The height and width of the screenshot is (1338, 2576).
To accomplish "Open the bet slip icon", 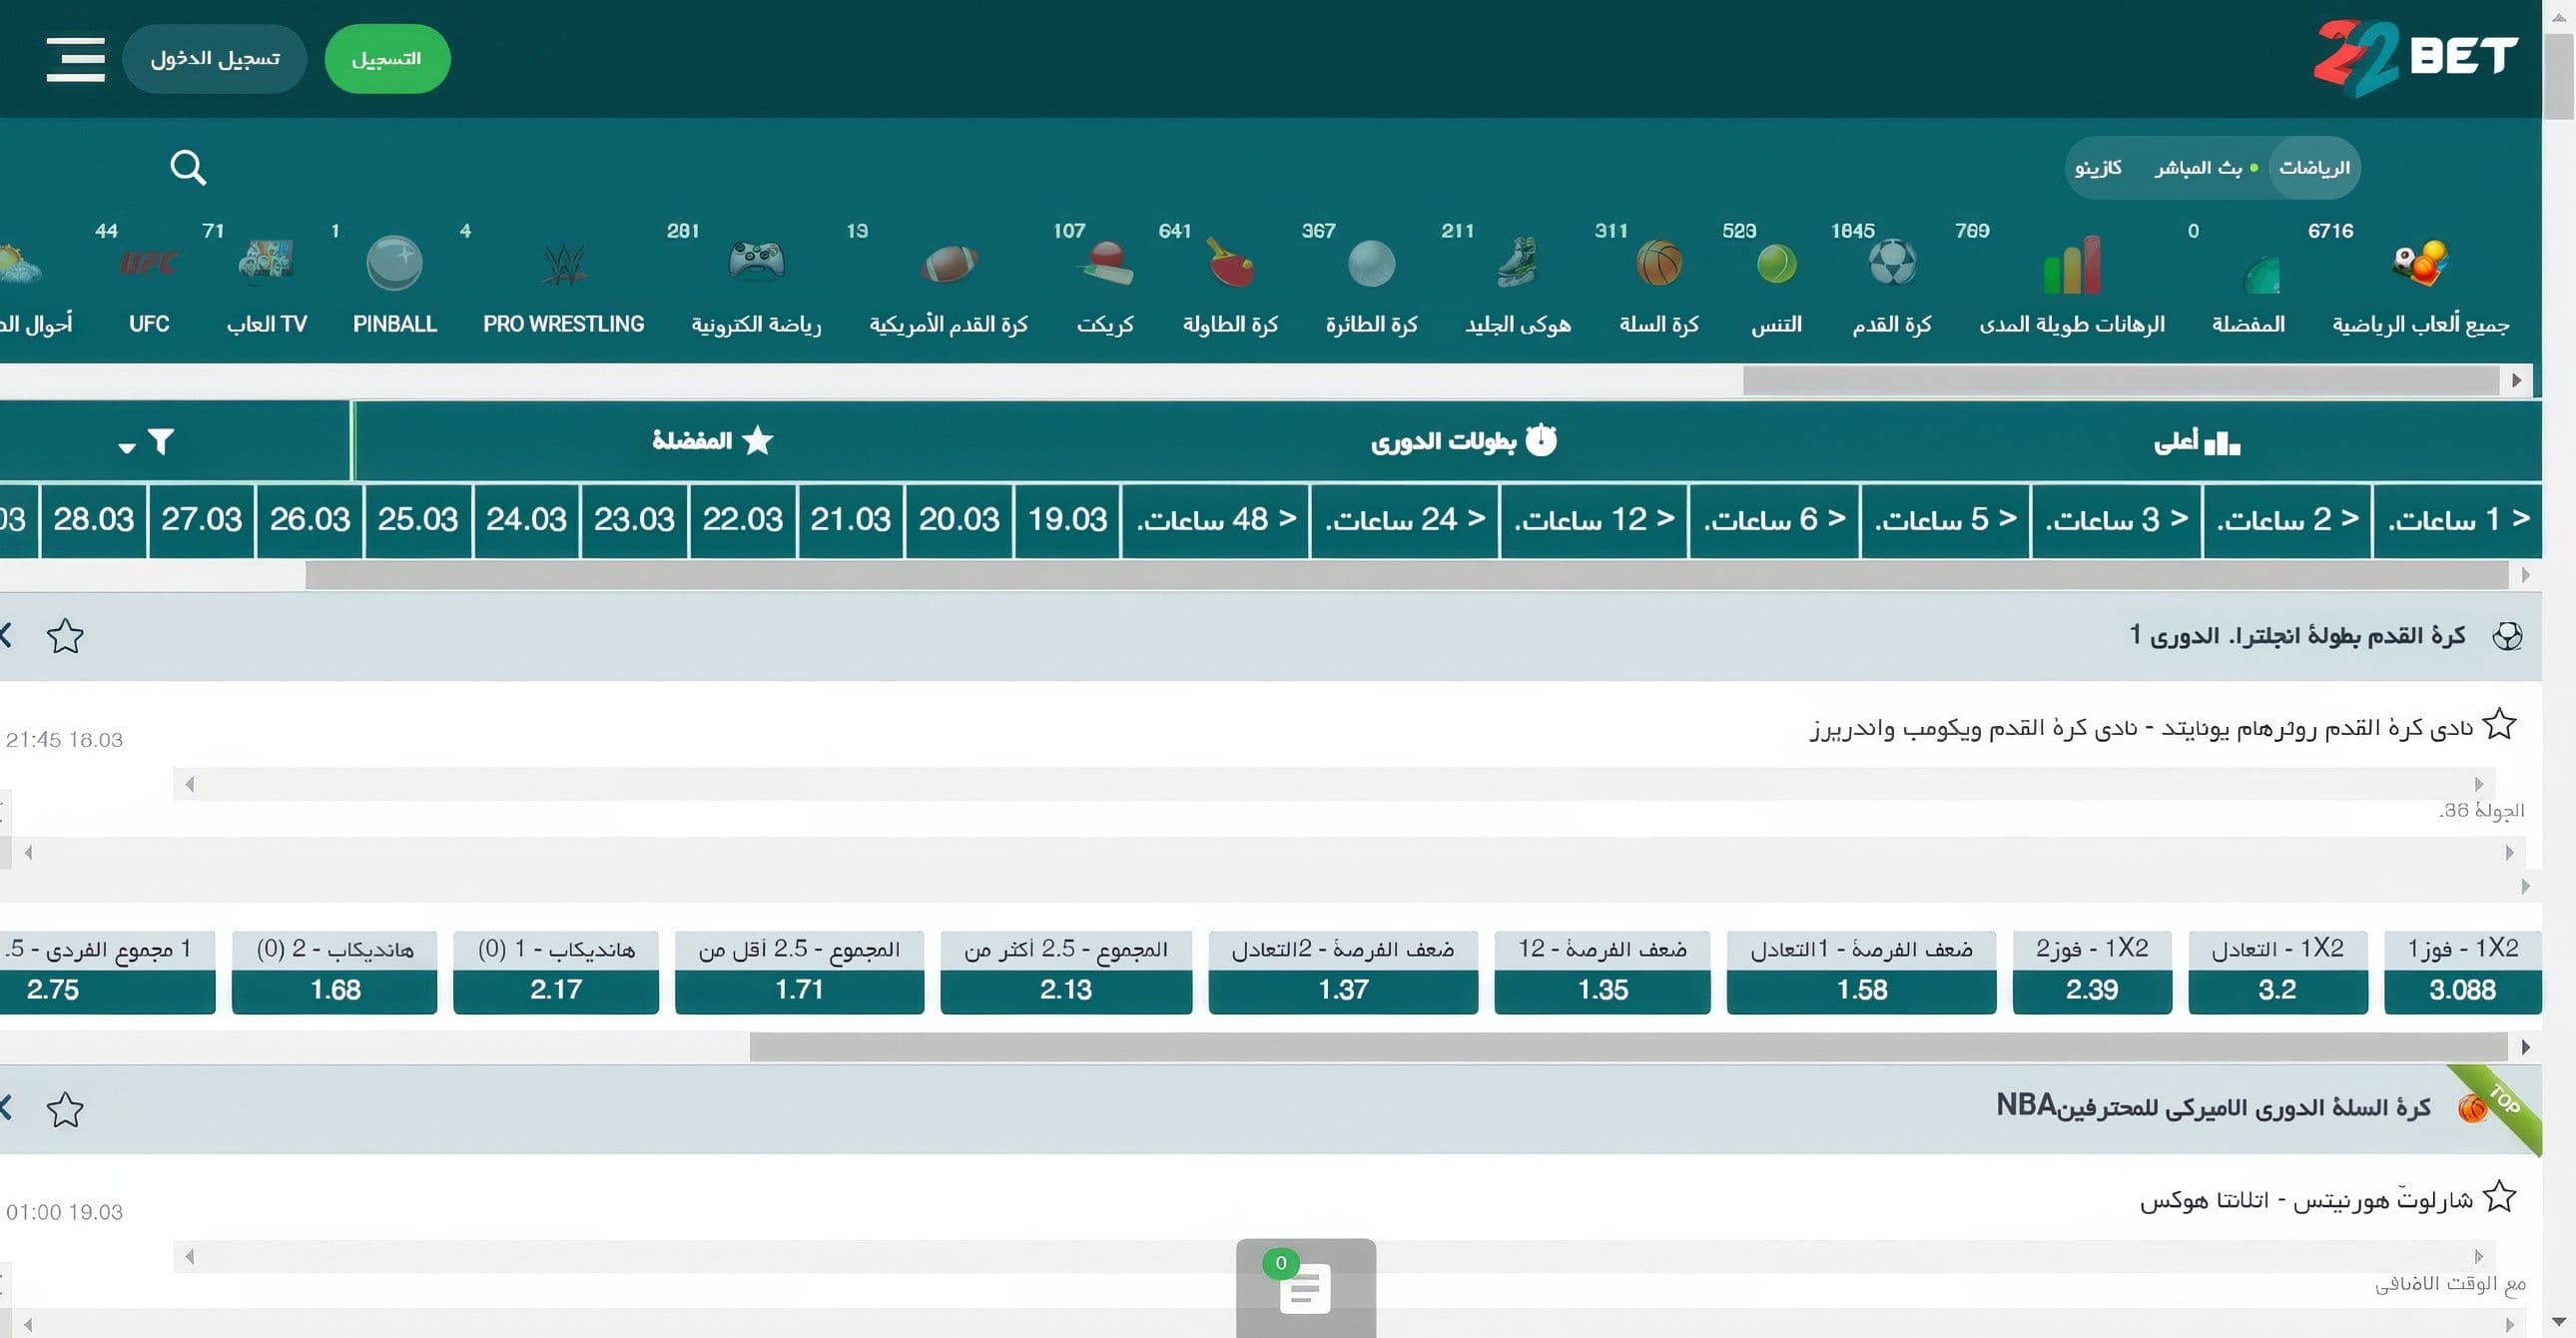I will point(1305,1289).
